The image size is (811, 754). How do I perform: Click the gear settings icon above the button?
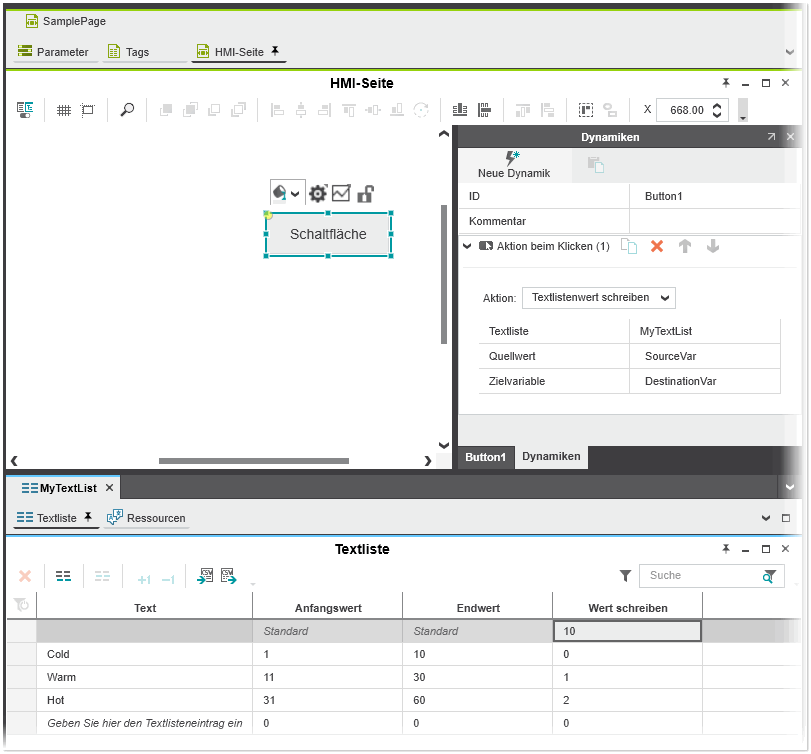coord(318,194)
